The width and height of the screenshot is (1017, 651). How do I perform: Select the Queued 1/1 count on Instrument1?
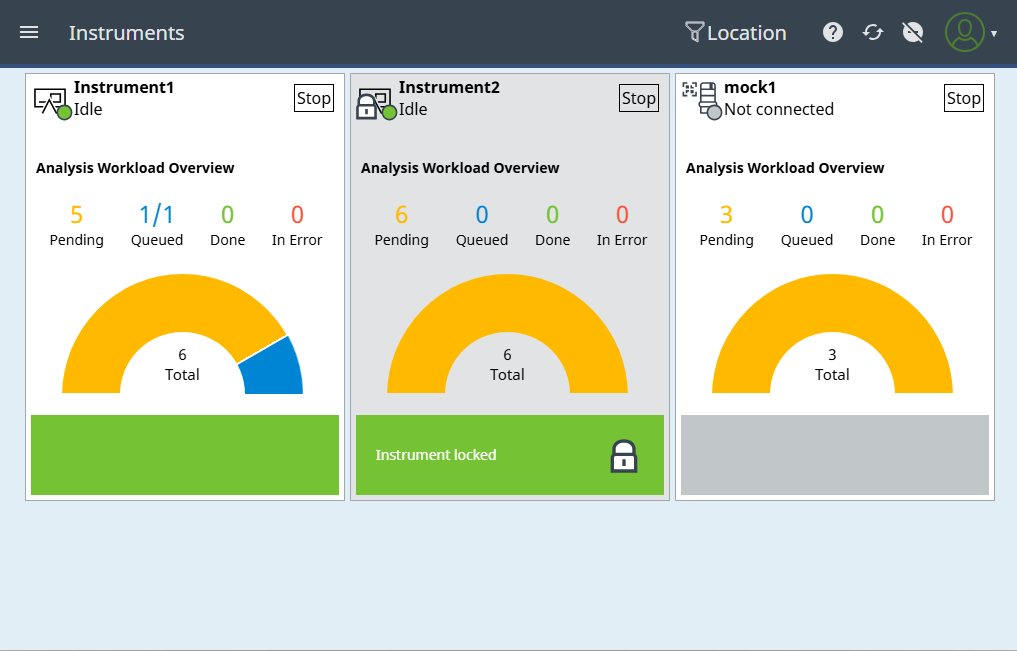tap(157, 215)
